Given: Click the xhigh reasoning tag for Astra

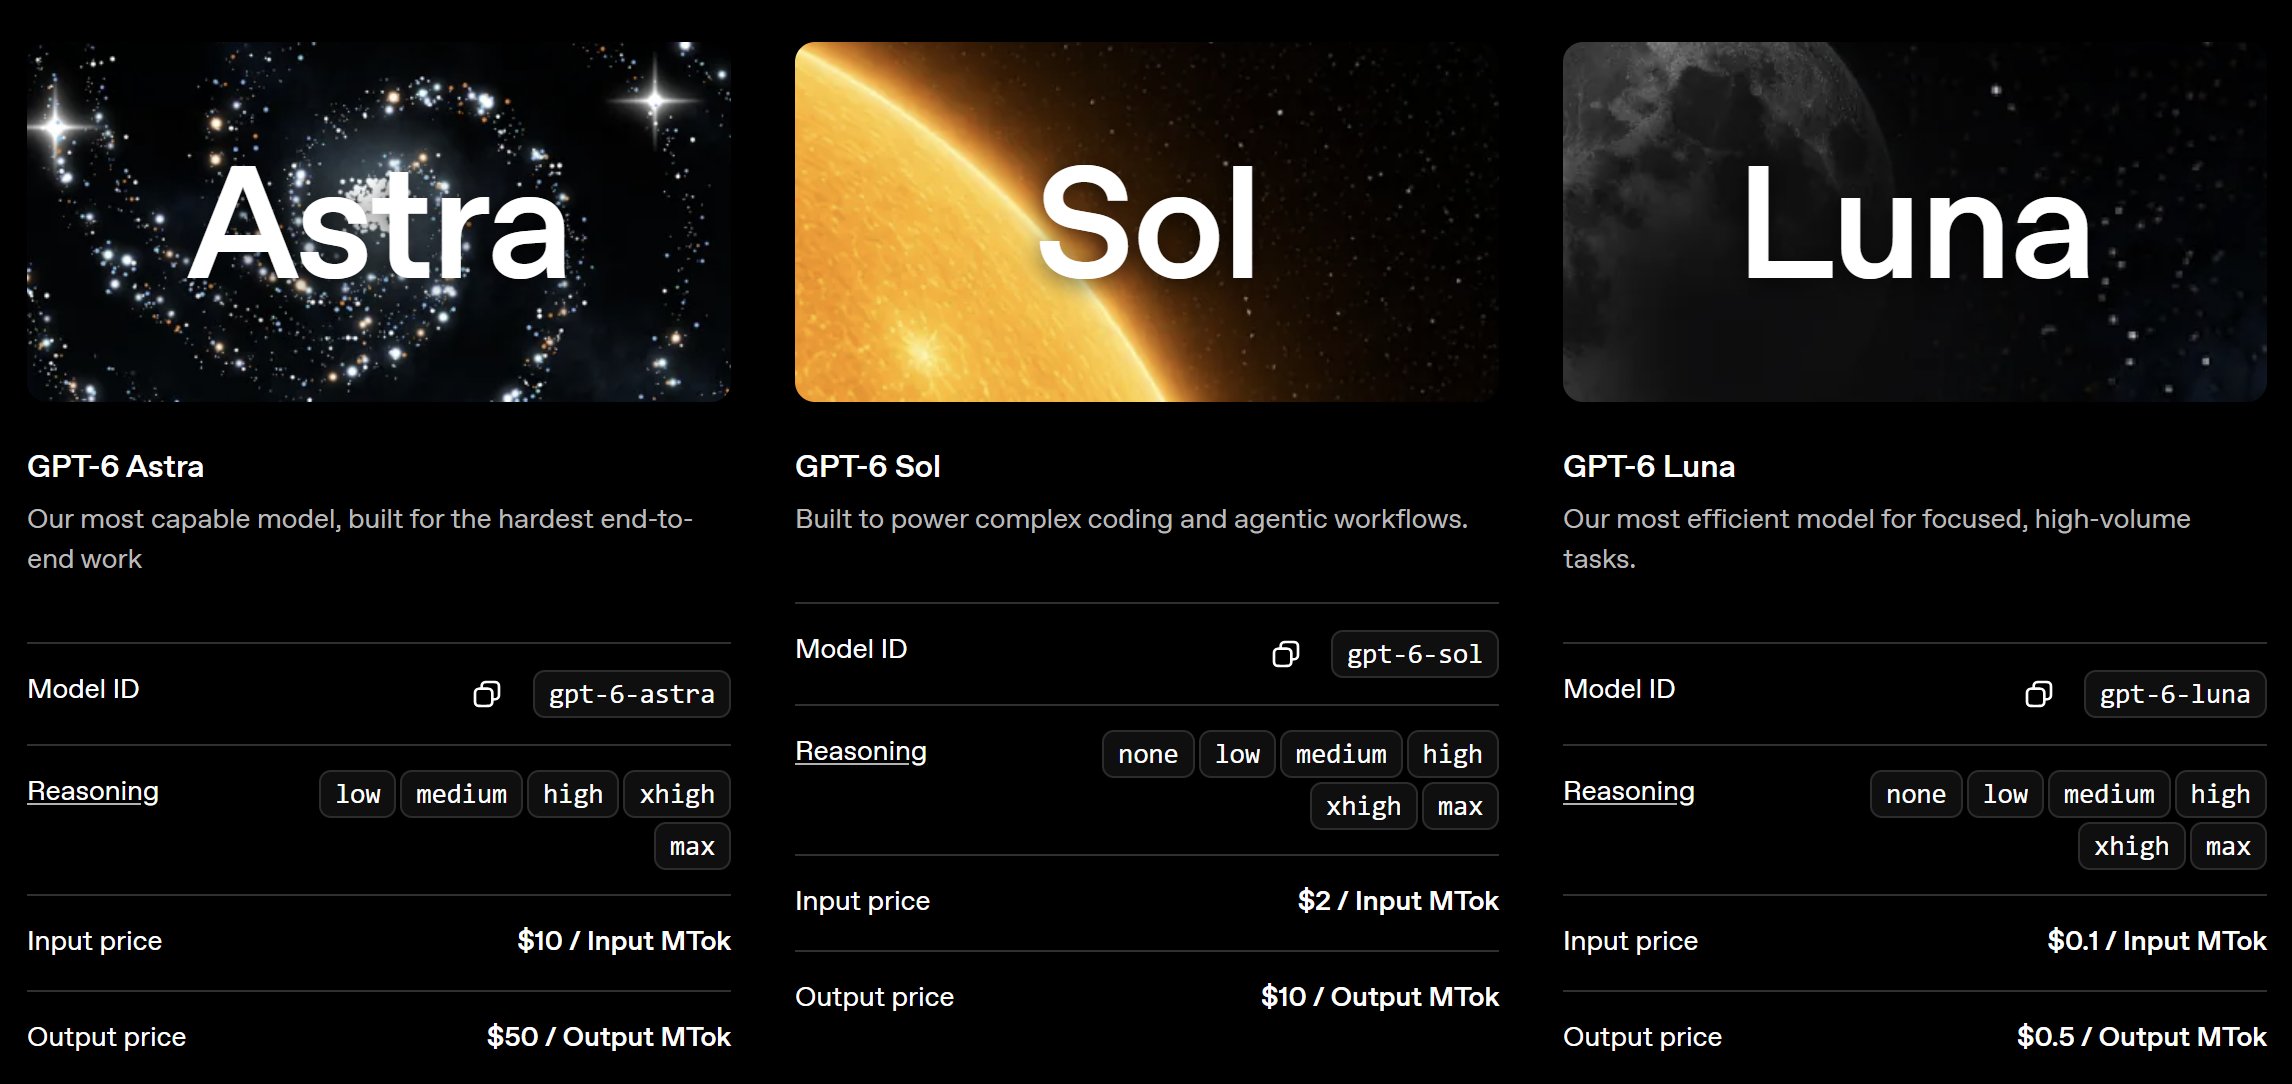Looking at the screenshot, I should [x=677, y=794].
